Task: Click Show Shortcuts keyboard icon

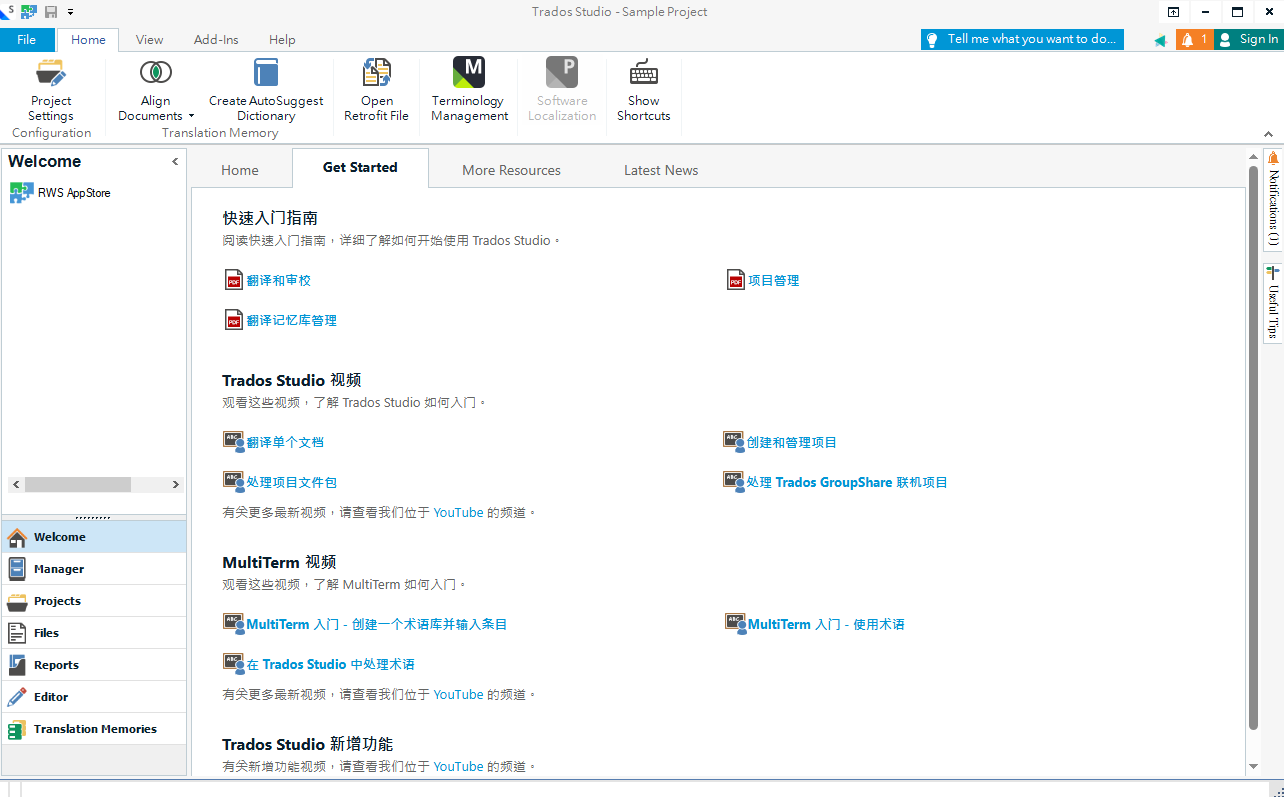Action: pyautogui.click(x=644, y=73)
